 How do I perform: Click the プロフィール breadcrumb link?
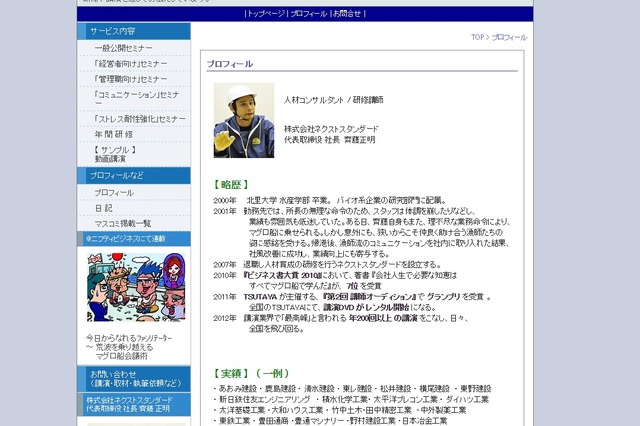pos(509,37)
